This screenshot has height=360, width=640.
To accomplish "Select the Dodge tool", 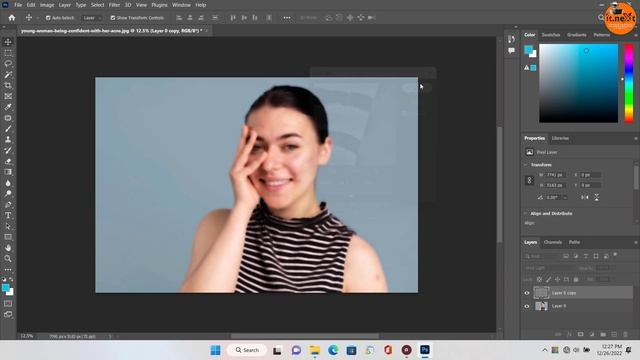I will point(8,193).
